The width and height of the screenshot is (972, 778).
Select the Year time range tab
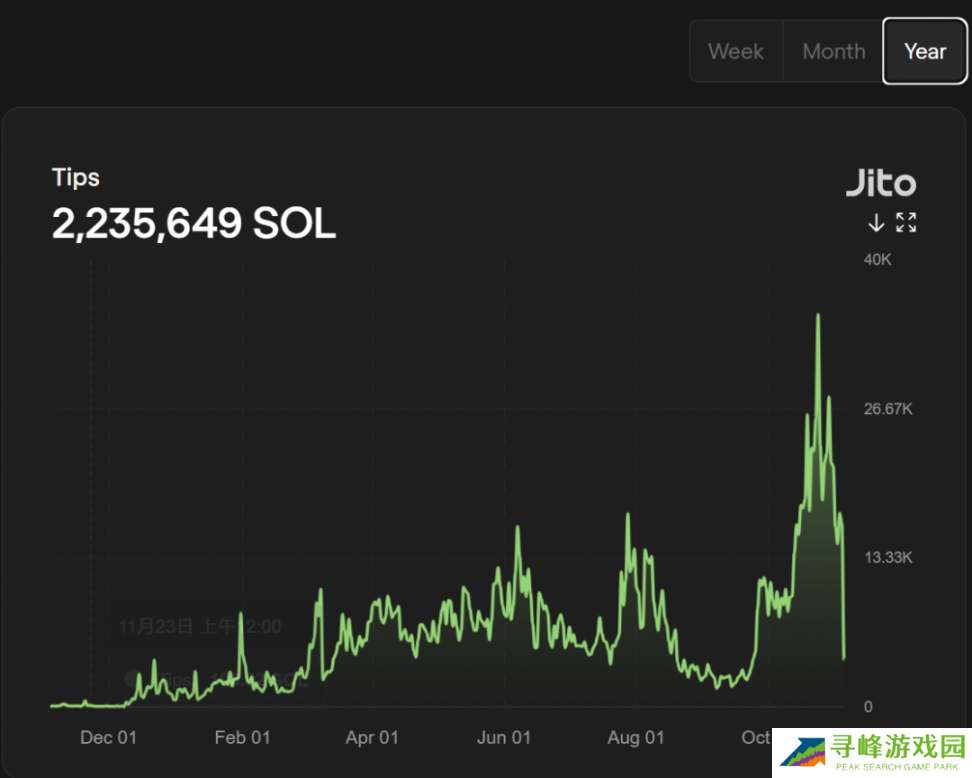pos(924,51)
